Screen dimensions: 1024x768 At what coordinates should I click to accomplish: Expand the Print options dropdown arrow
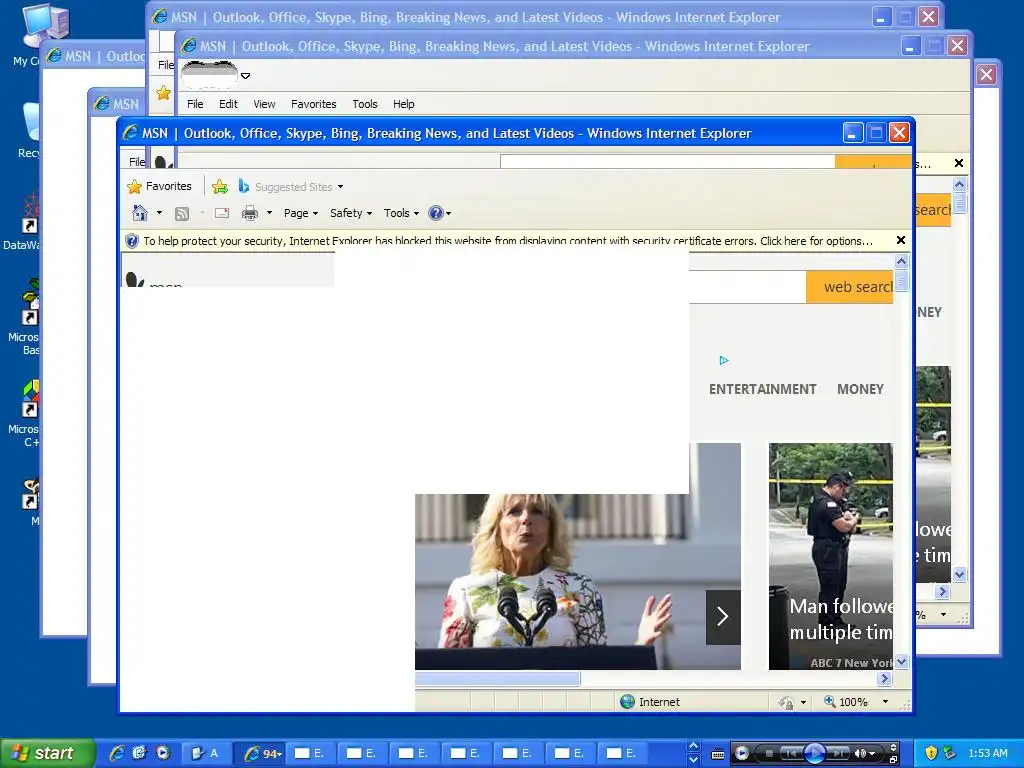coord(269,213)
